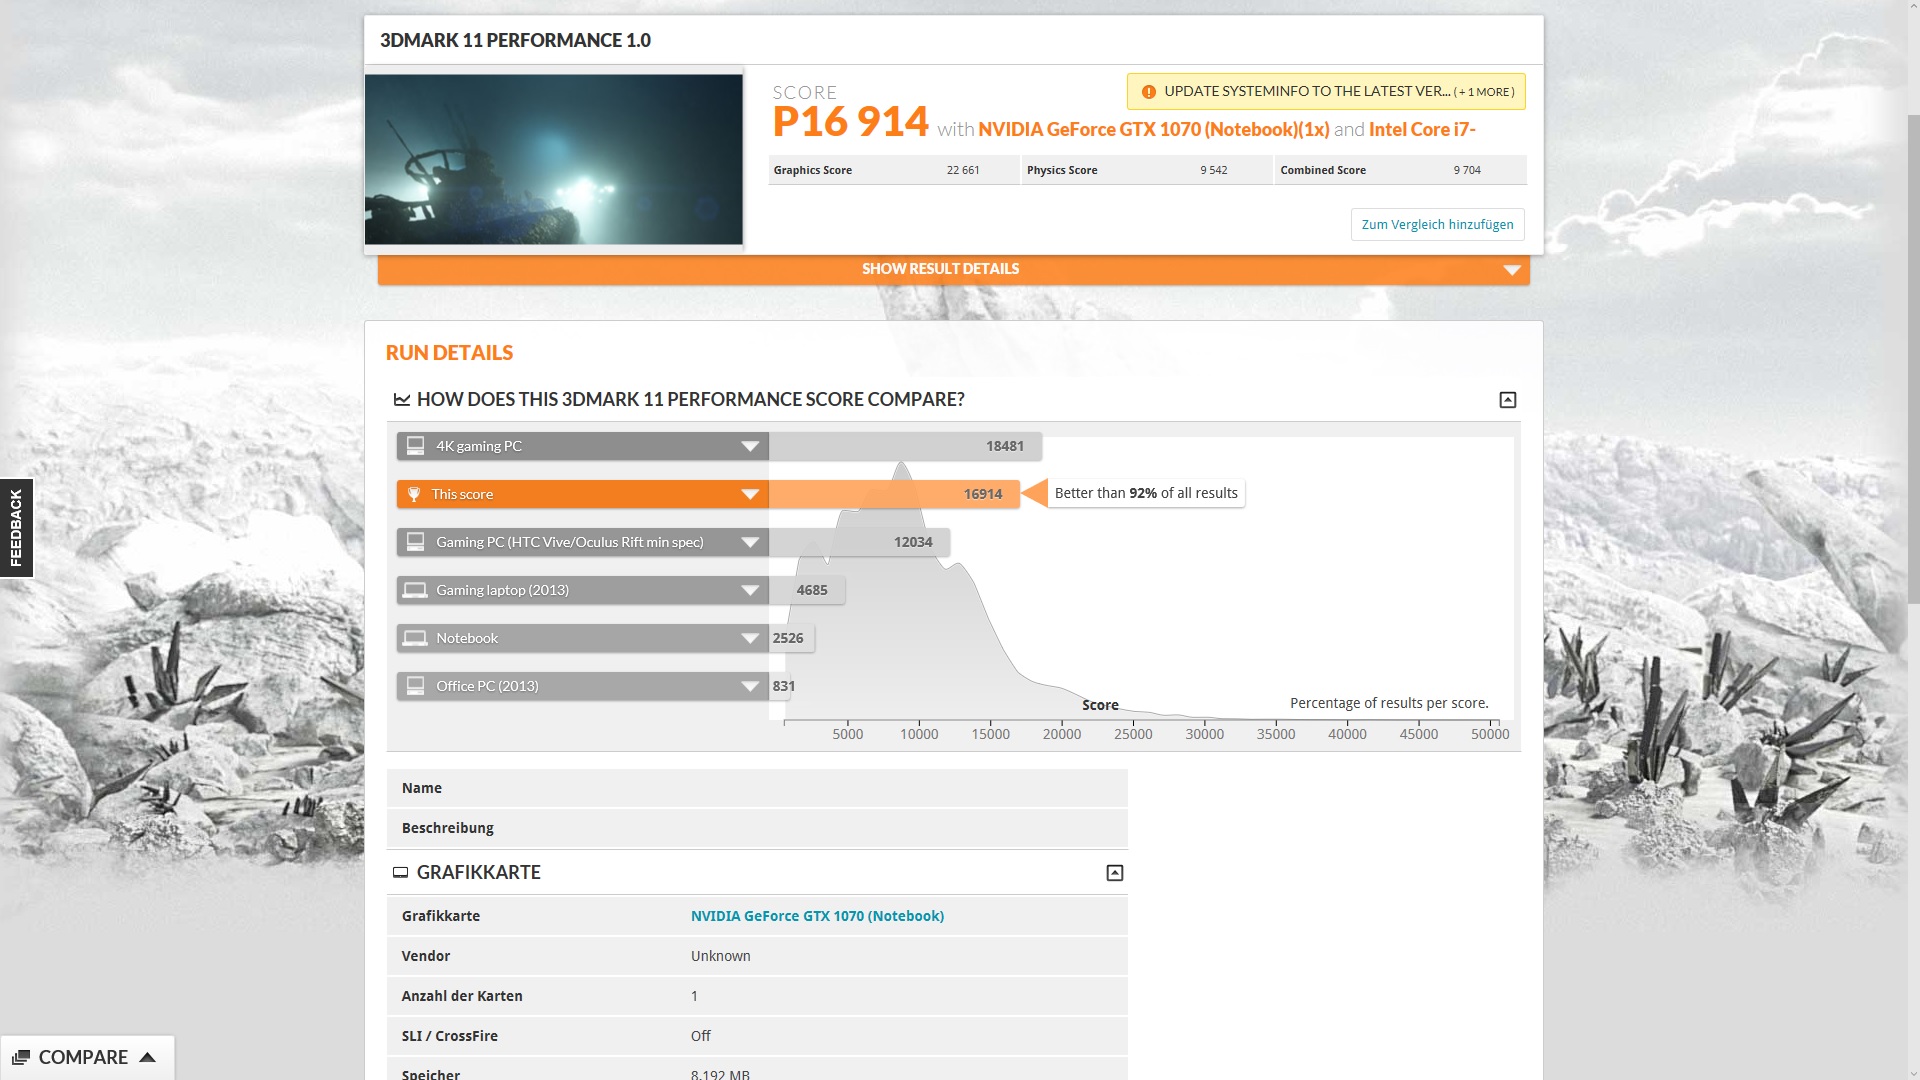1920x1080 pixels.
Task: Click the chart icon in score comparison heading
Action: [402, 400]
